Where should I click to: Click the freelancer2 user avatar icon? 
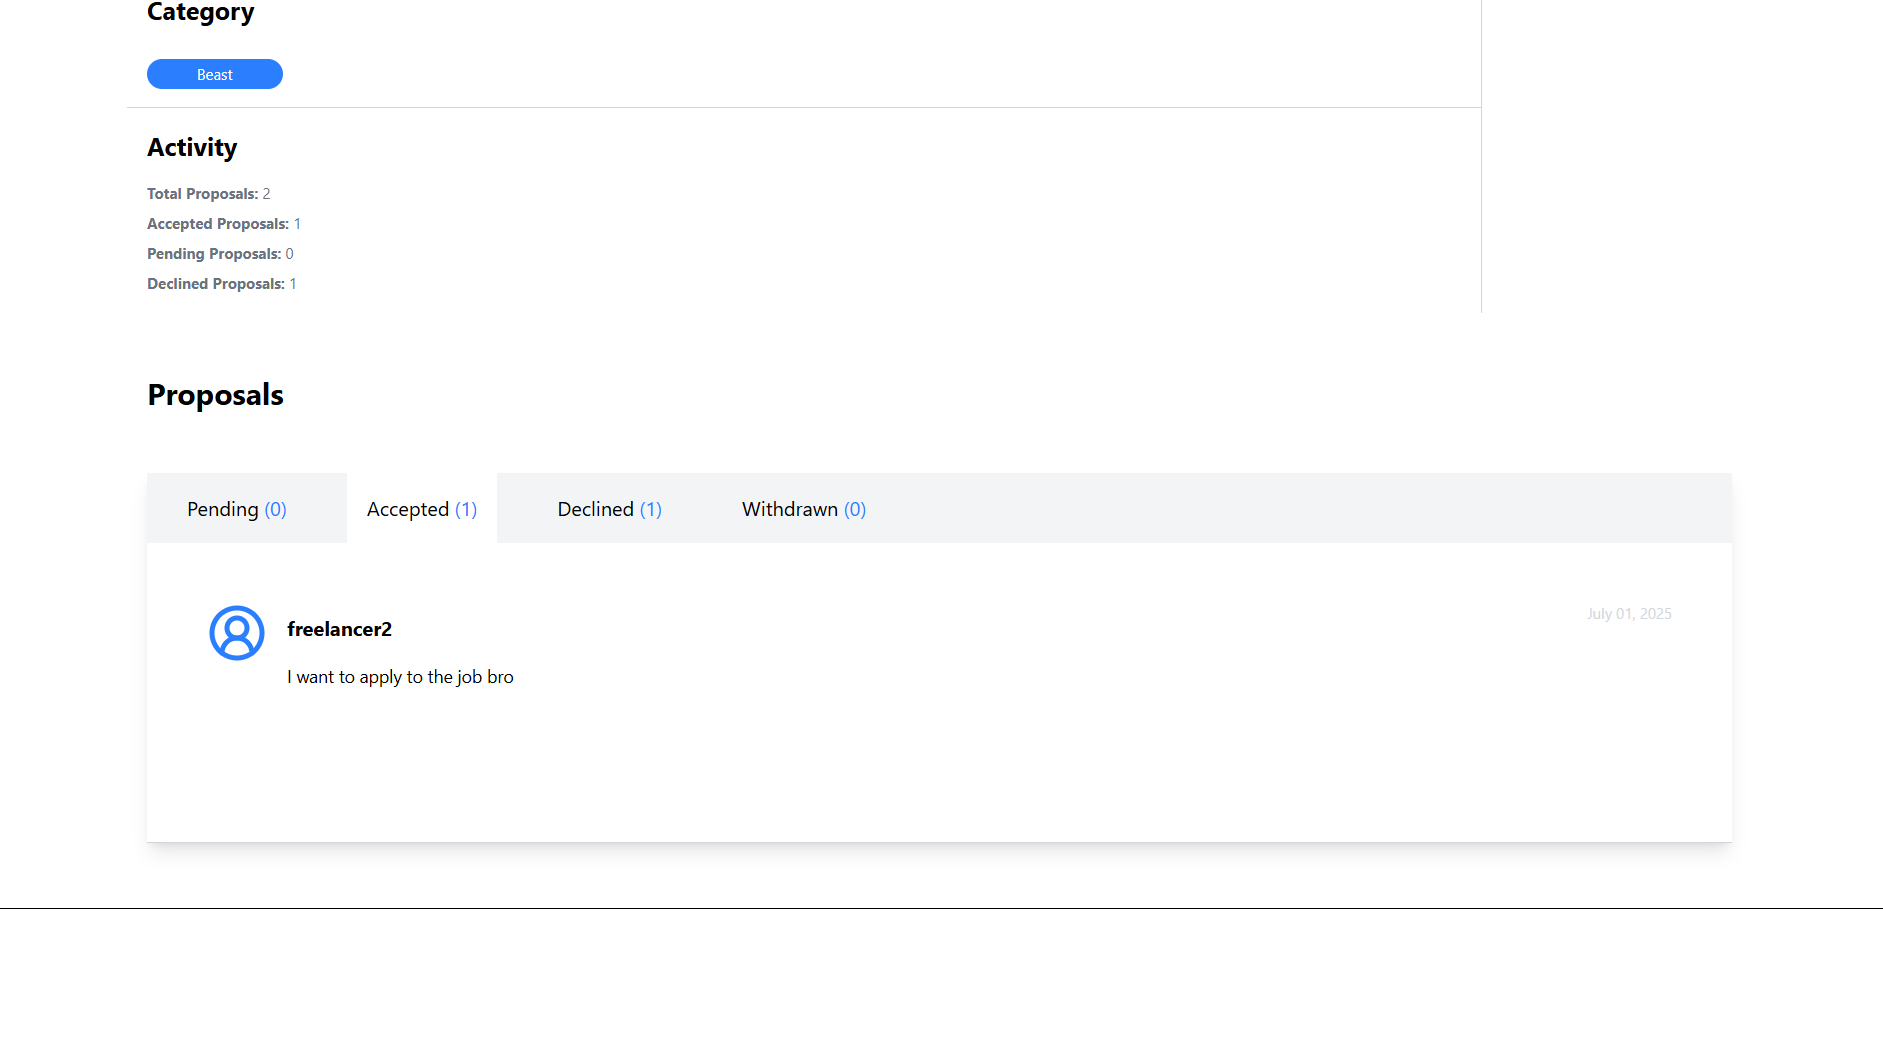237,633
